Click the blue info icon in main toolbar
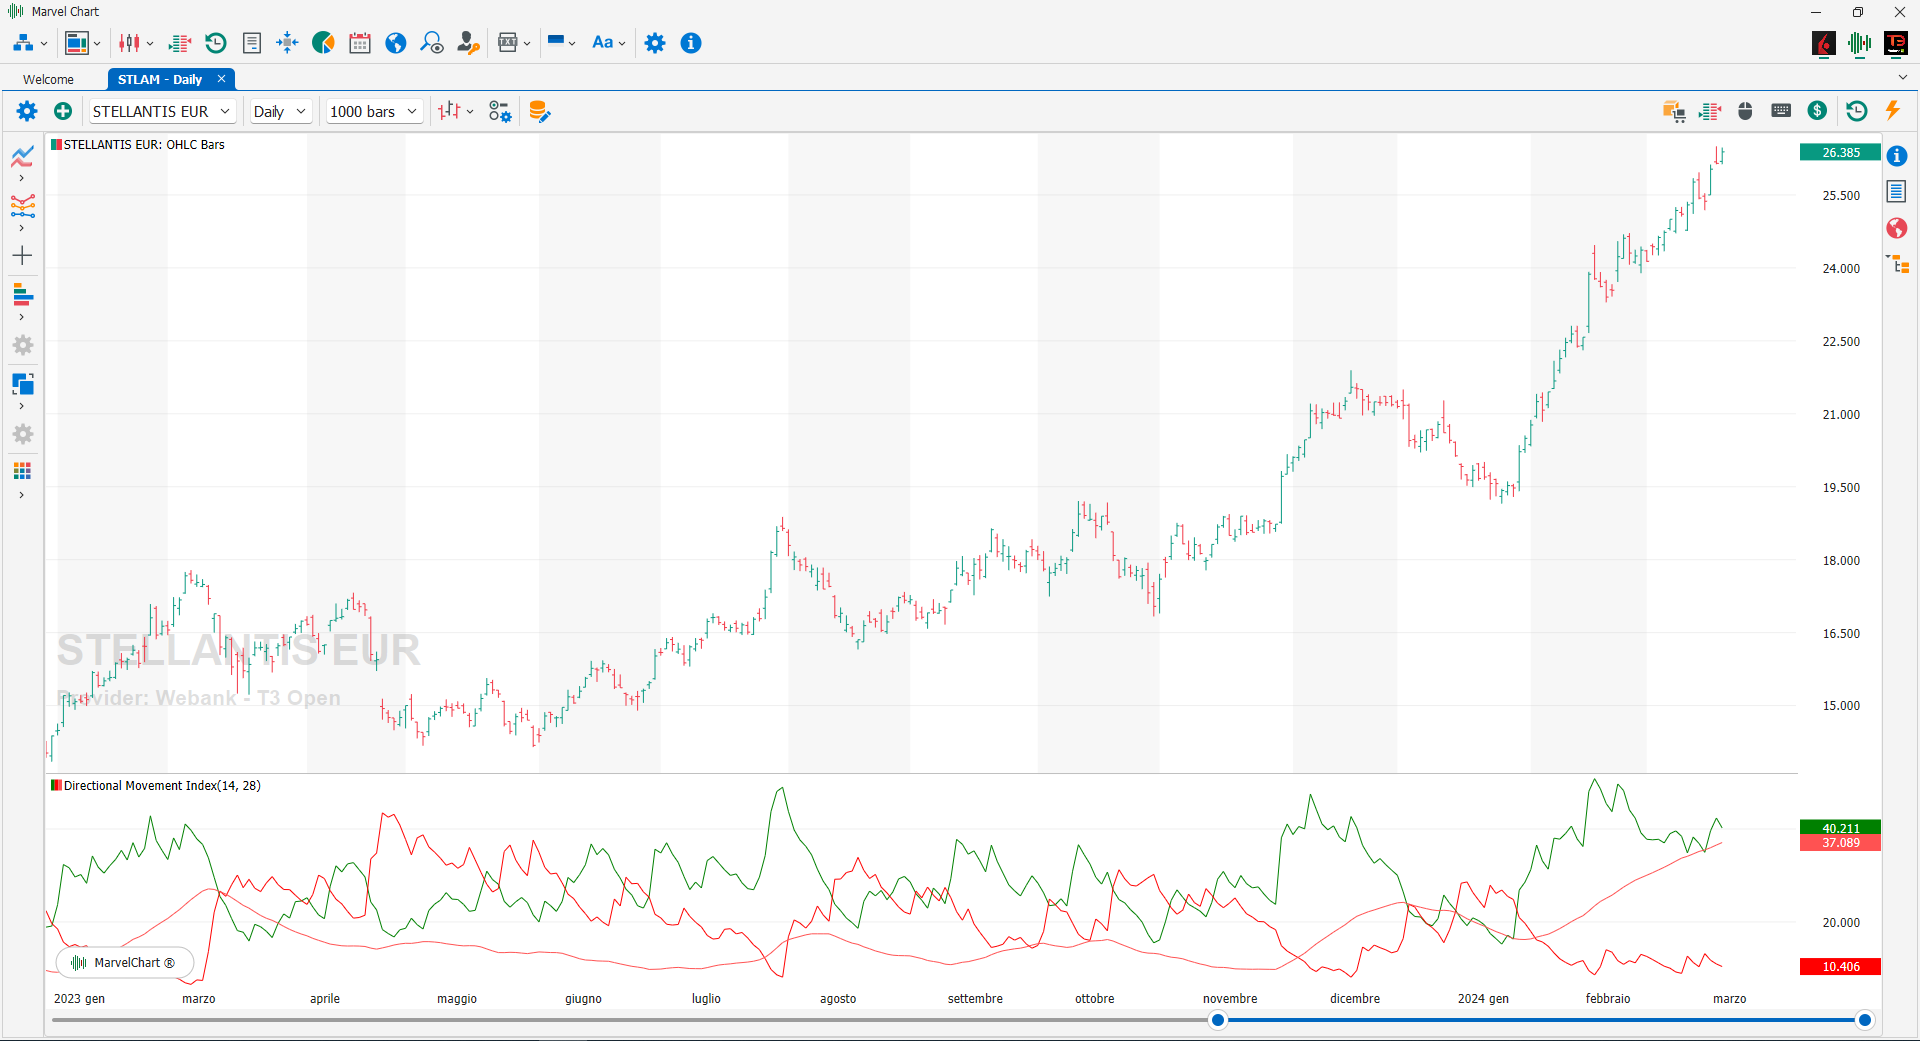The image size is (1920, 1041). coord(691,43)
